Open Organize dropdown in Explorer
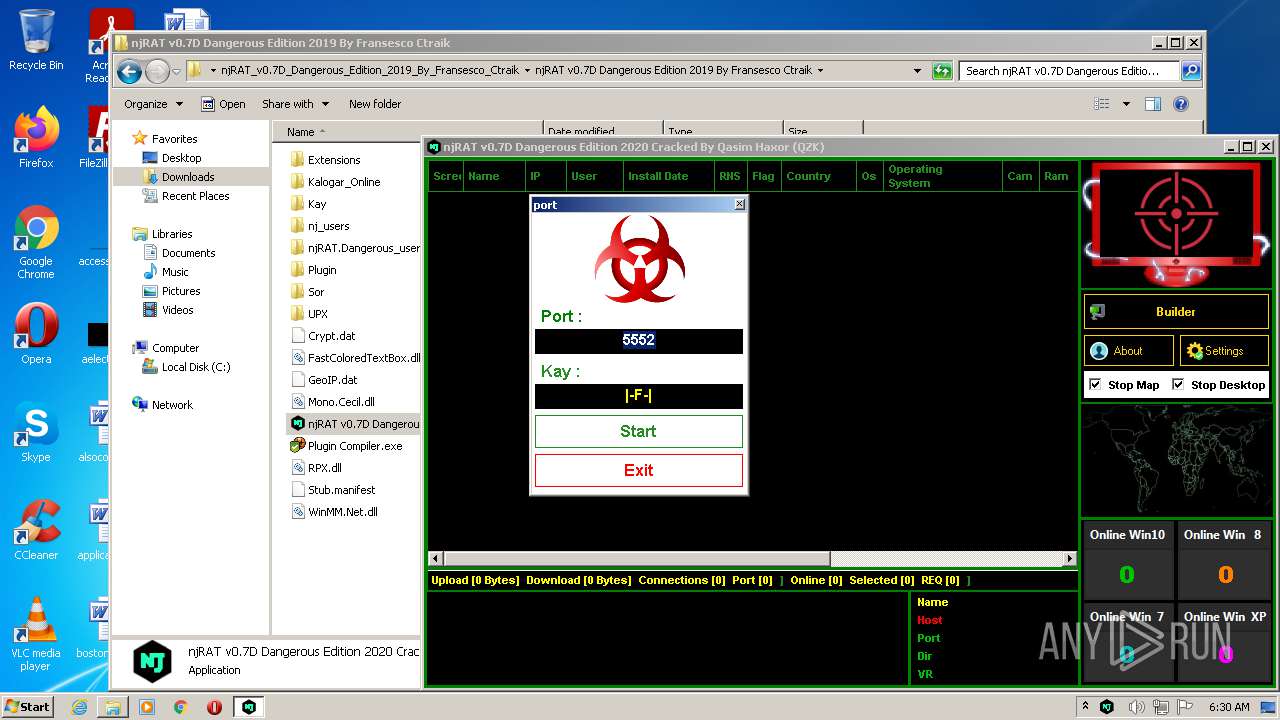Image resolution: width=1280 pixels, height=720 pixels. point(154,104)
